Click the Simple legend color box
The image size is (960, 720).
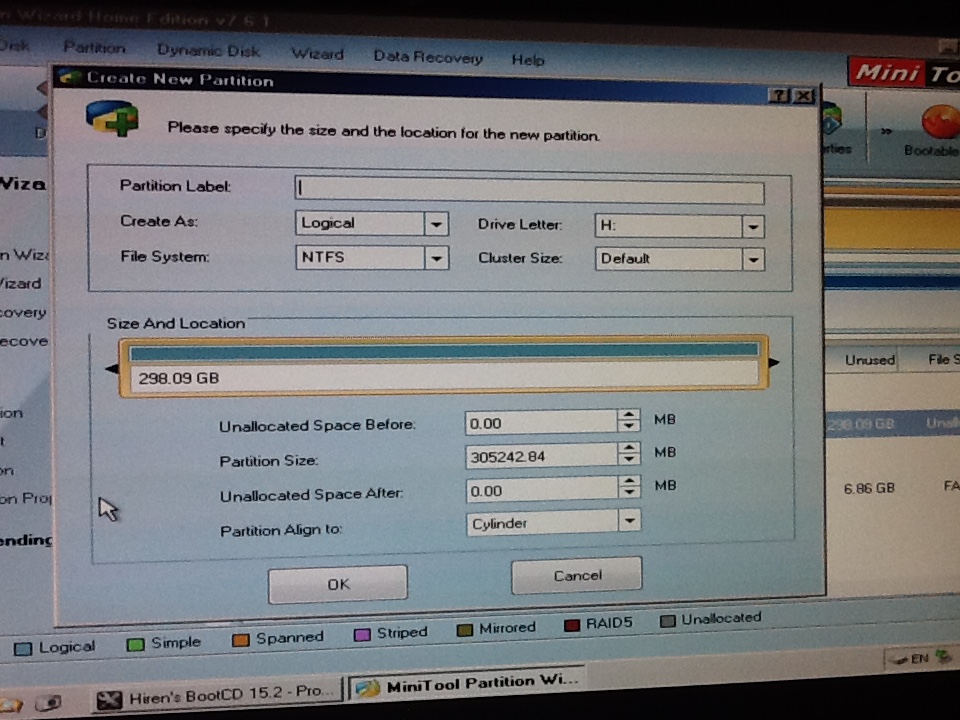[135, 644]
